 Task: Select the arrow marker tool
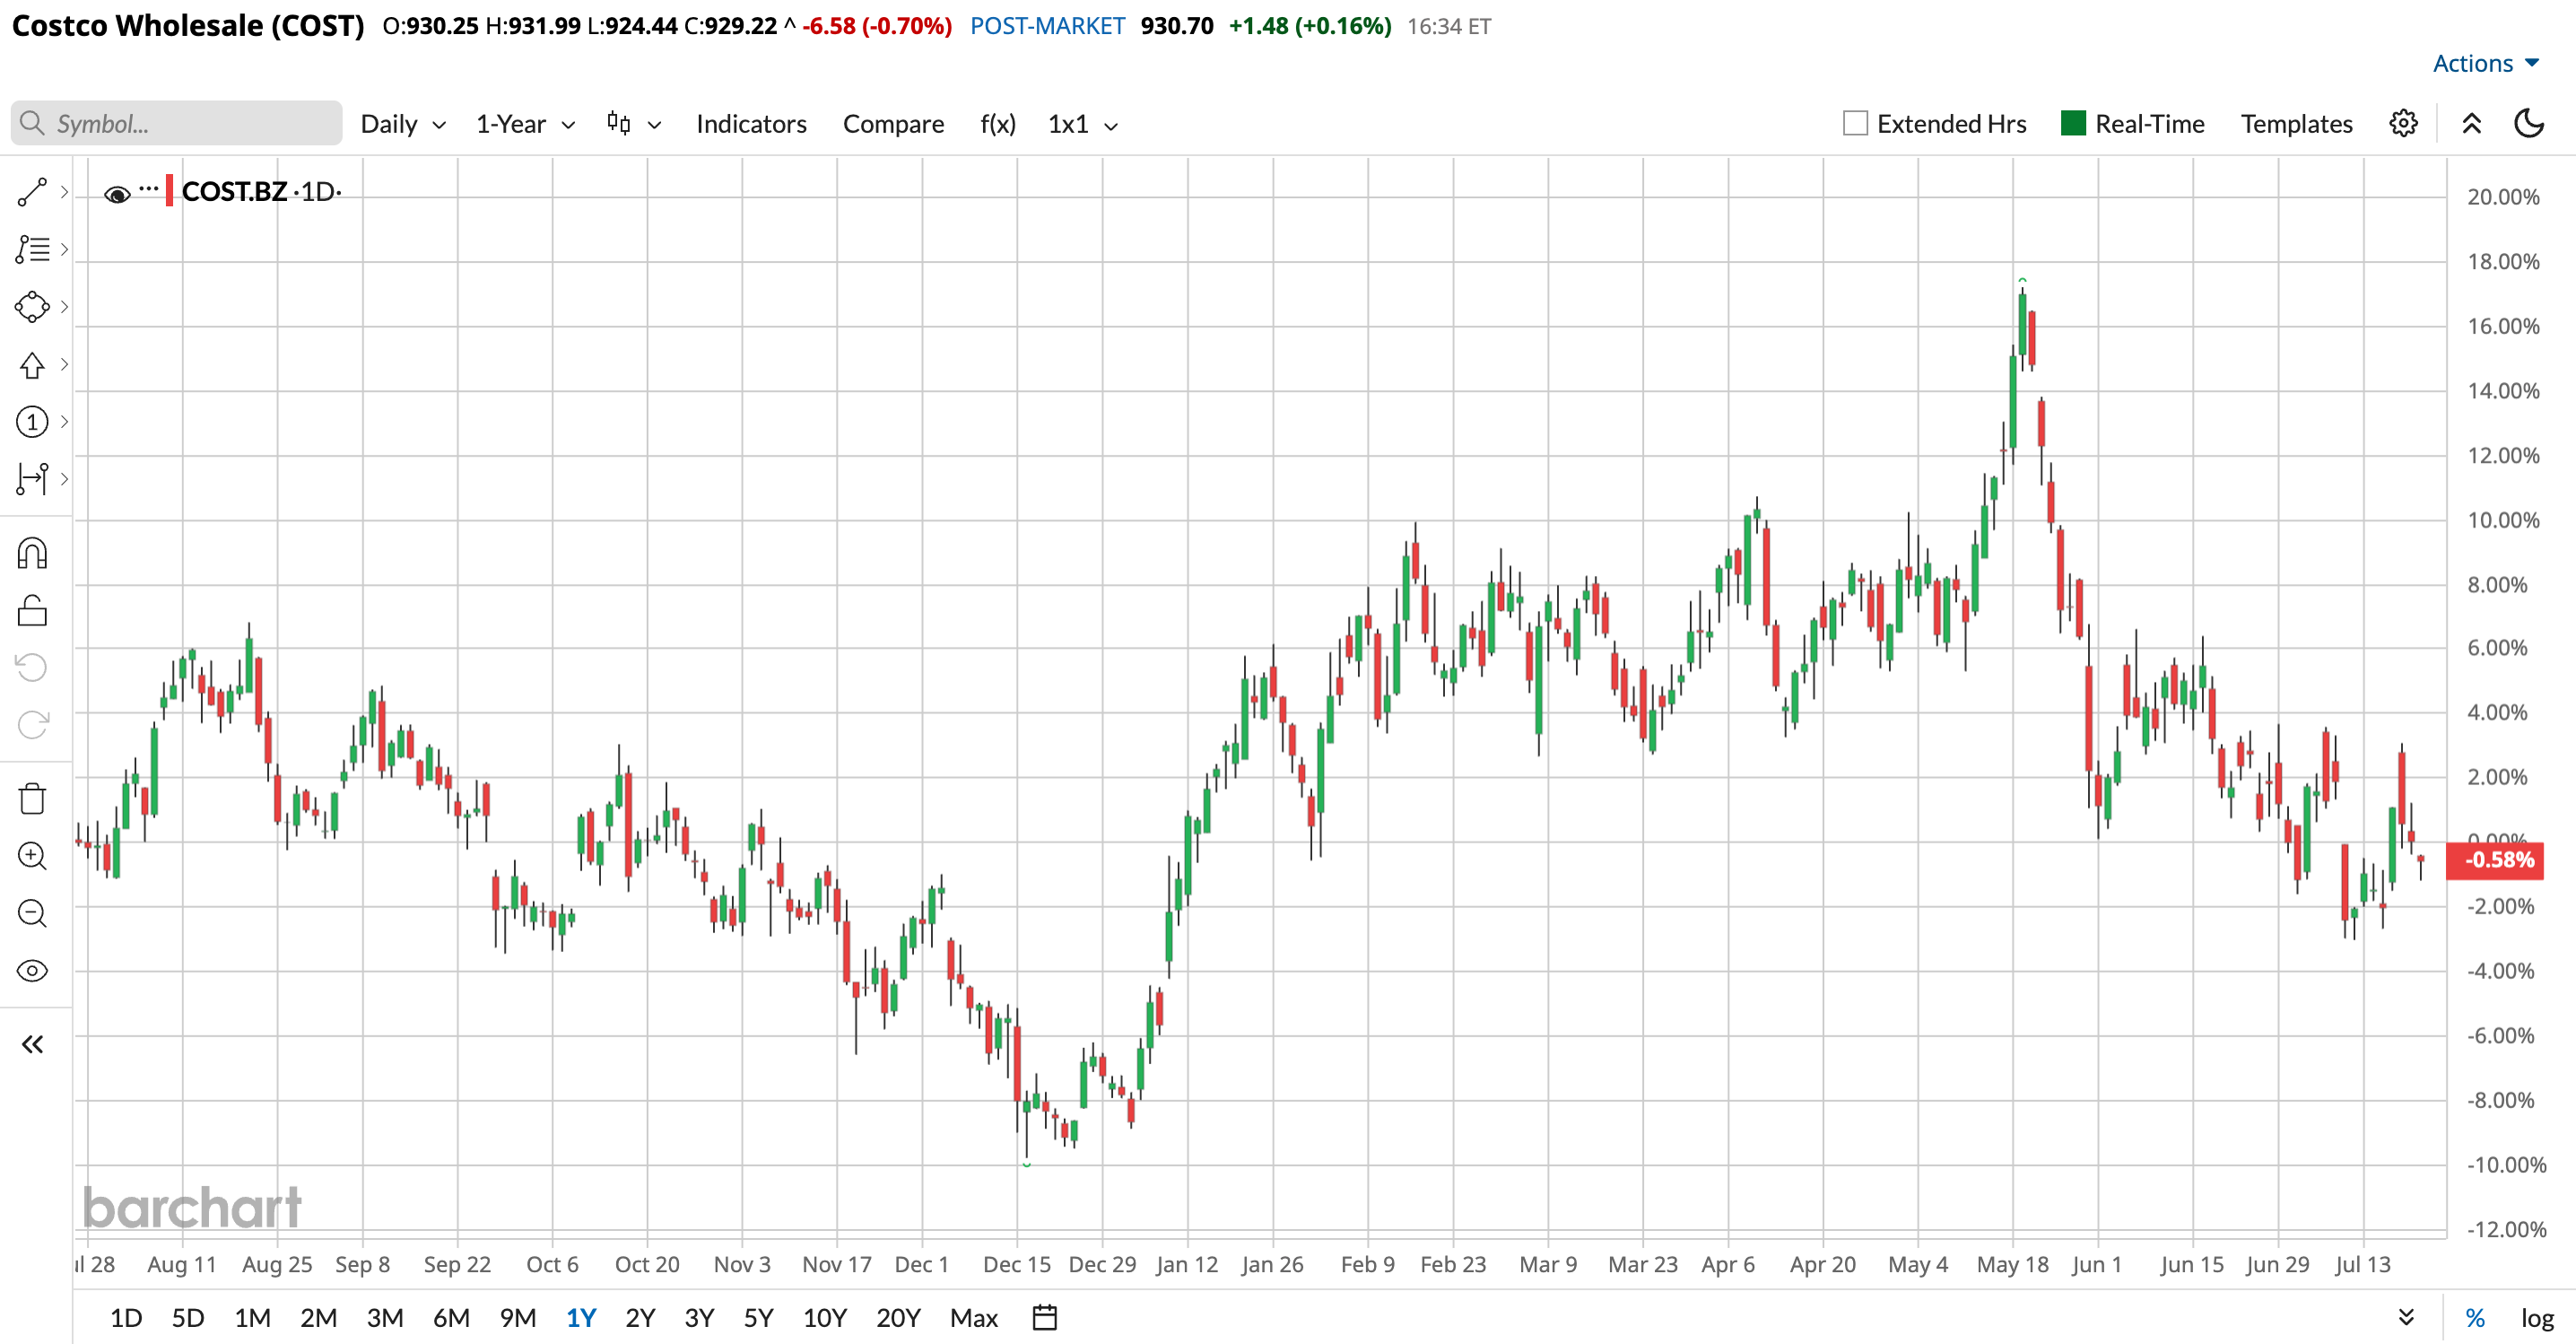tap(32, 364)
